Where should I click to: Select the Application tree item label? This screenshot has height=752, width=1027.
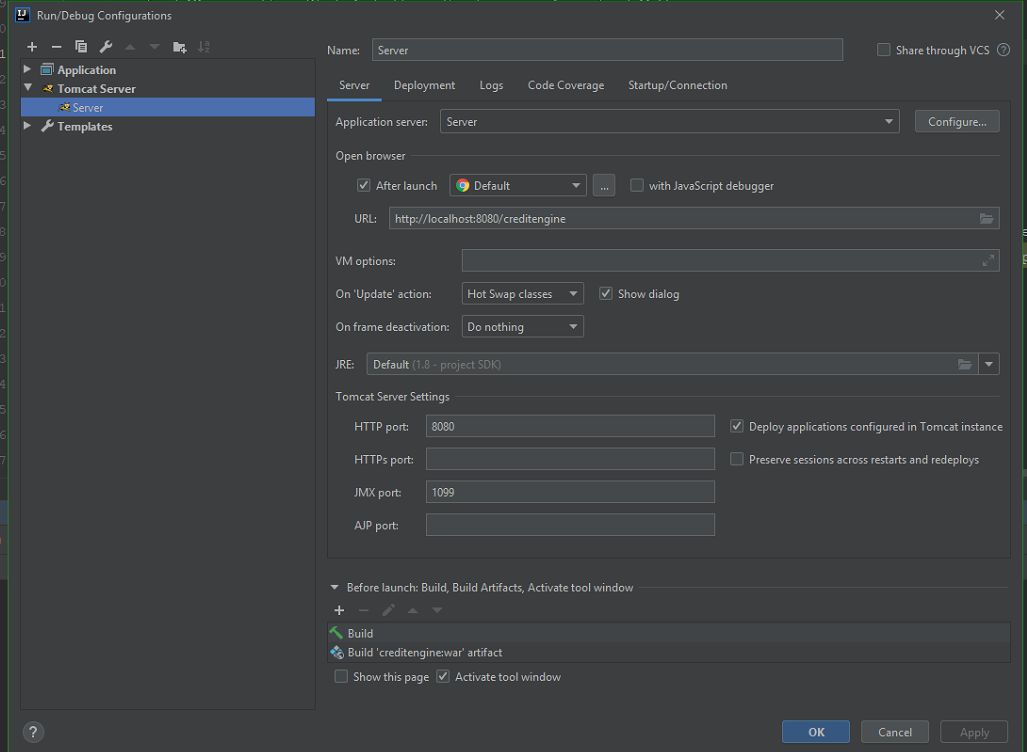[86, 70]
